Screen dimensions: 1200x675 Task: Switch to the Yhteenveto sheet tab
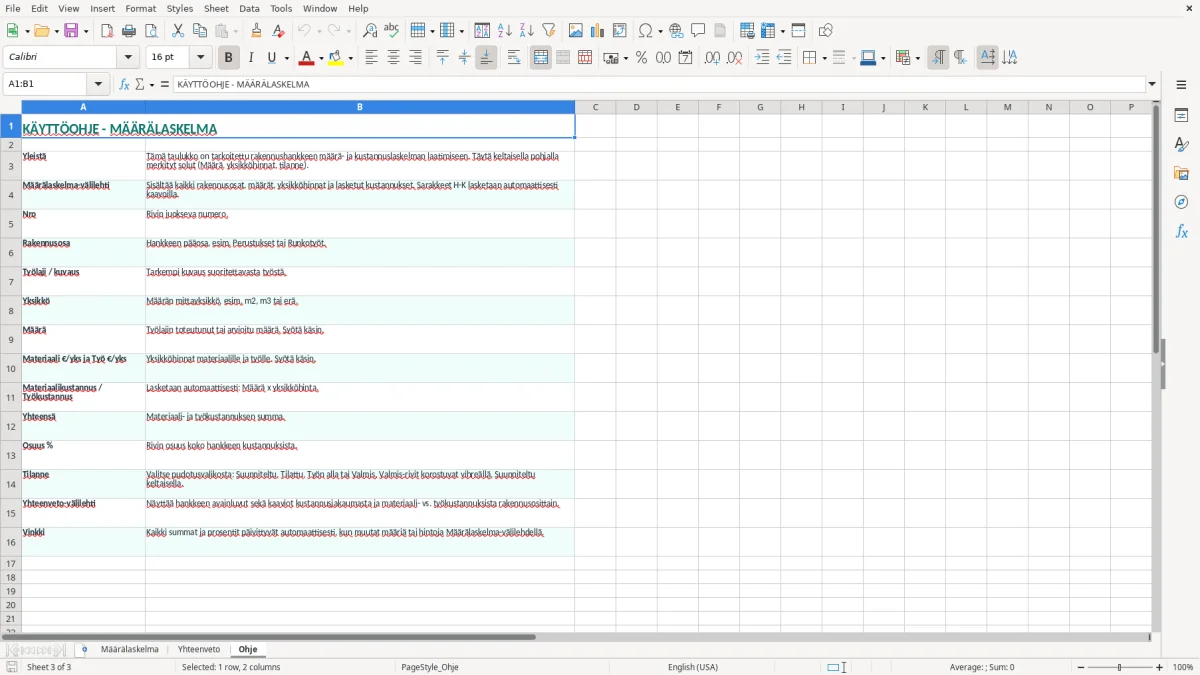[199, 650]
